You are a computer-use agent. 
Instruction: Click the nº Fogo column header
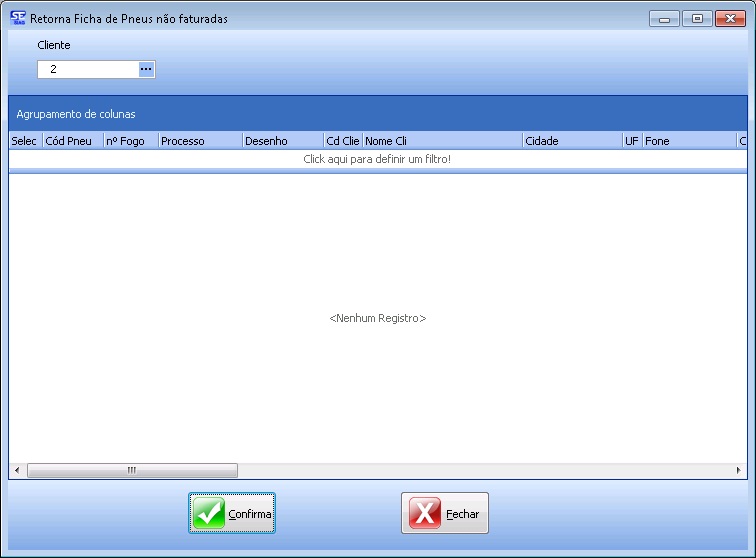pyautogui.click(x=130, y=141)
